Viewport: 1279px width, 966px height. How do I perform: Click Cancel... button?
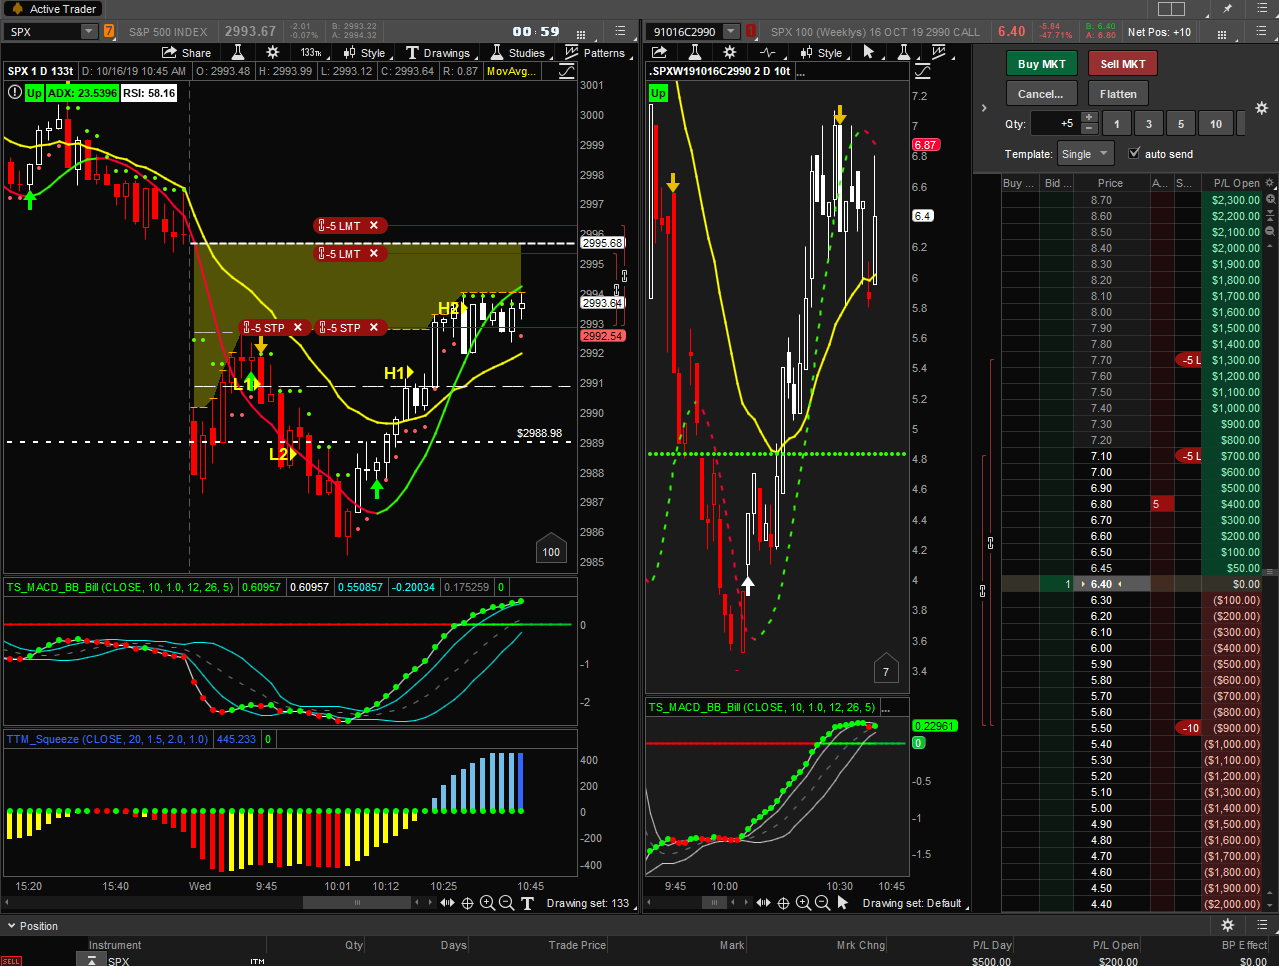pyautogui.click(x=1041, y=94)
